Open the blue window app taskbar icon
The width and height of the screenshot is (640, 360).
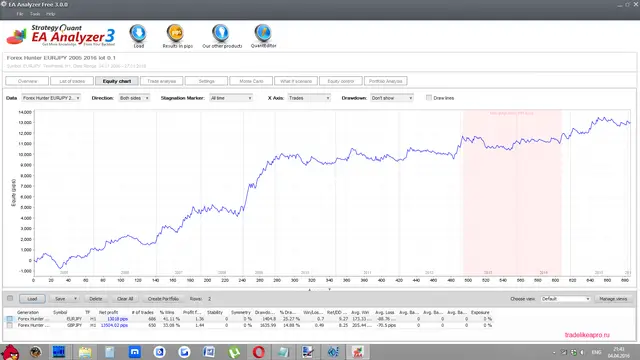pyautogui.click(x=59, y=352)
